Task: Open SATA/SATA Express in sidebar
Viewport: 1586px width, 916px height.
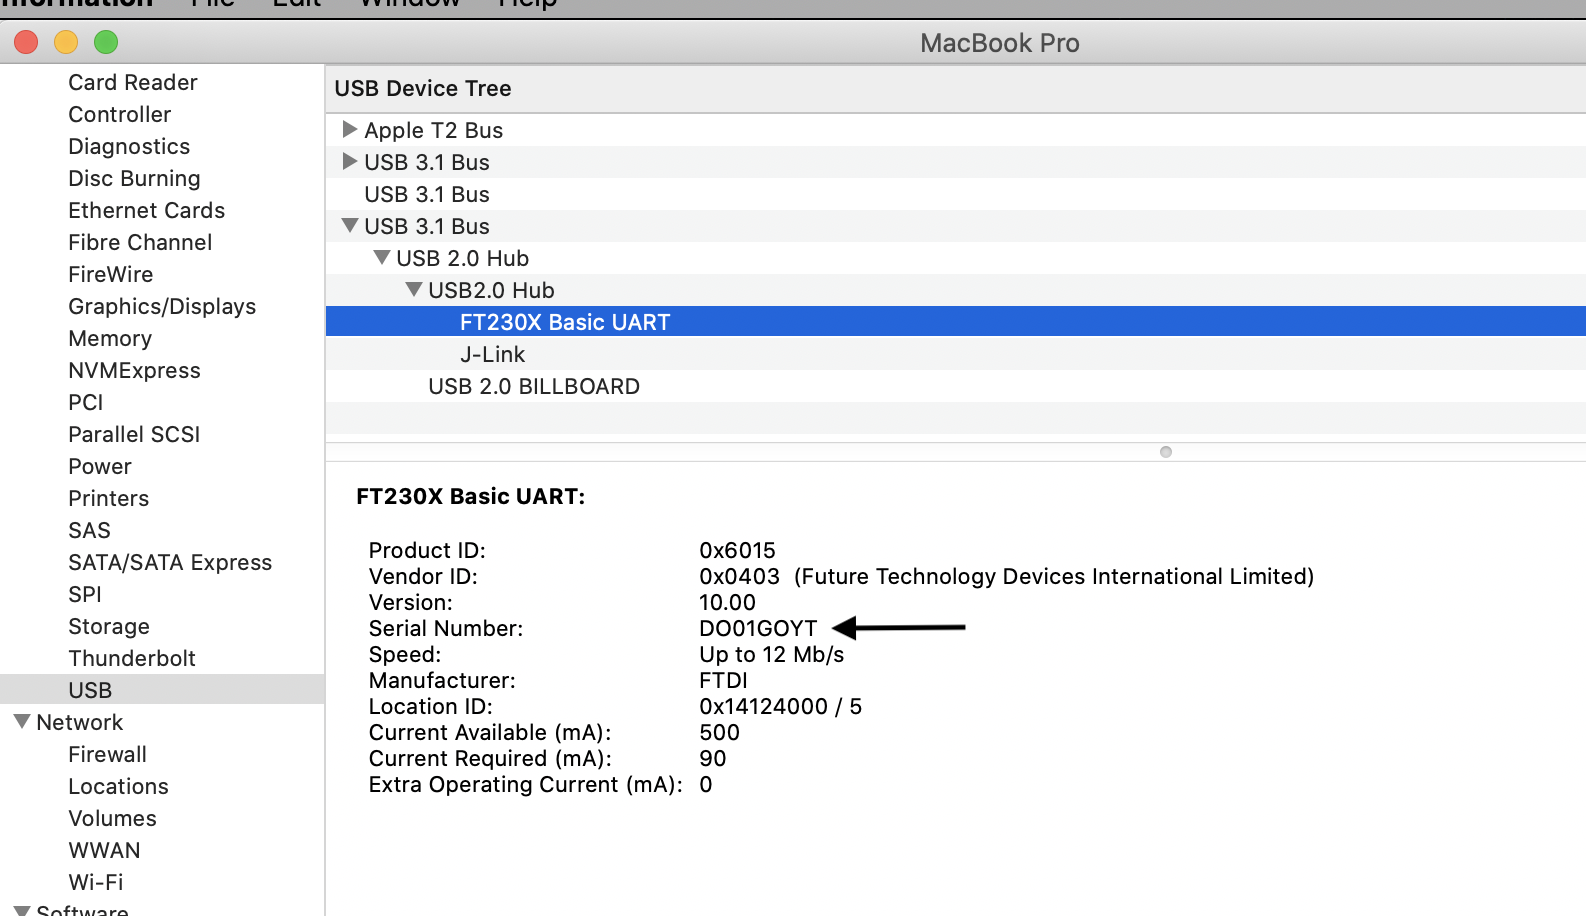Action: tap(170, 562)
